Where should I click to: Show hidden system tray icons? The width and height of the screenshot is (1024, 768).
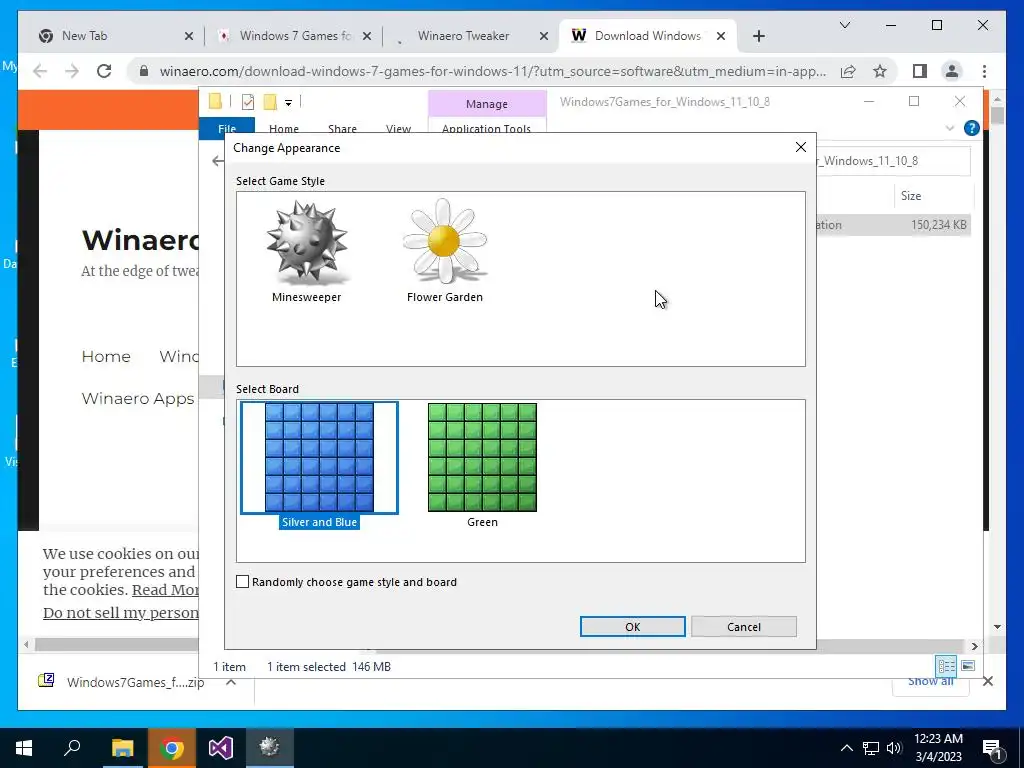point(846,748)
